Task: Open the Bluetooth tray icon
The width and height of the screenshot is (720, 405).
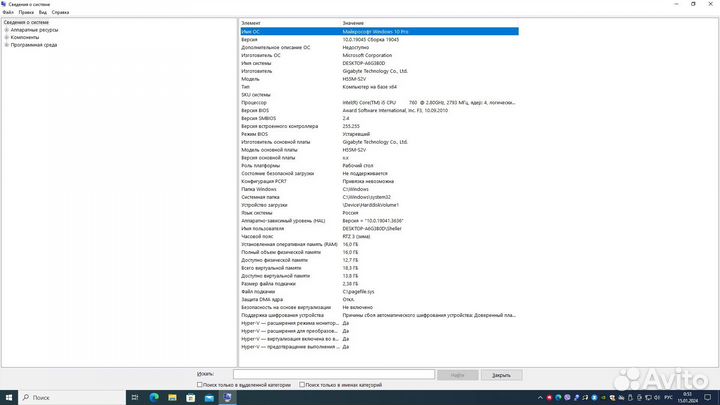Action: click(594, 398)
